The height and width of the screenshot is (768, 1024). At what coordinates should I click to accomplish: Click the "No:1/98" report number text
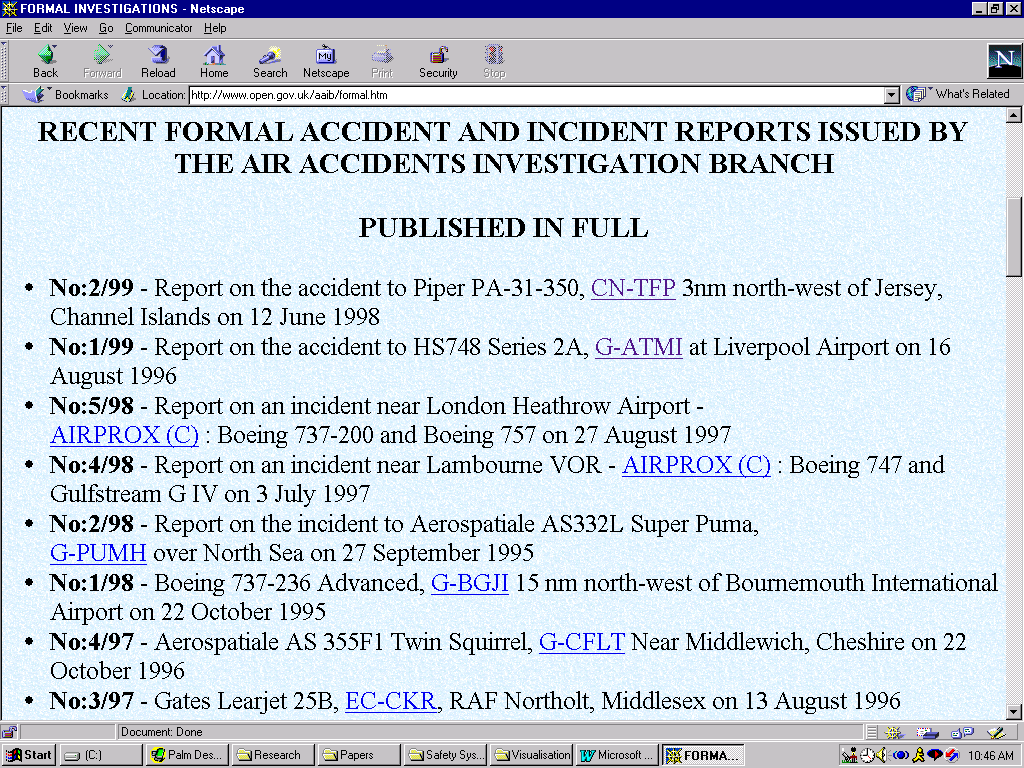click(x=91, y=583)
